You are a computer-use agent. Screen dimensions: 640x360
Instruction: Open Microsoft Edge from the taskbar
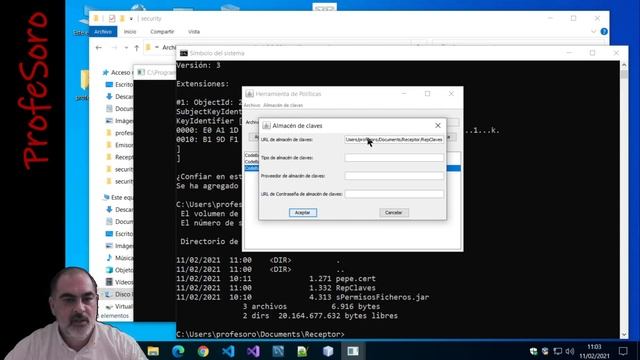(x=178, y=351)
